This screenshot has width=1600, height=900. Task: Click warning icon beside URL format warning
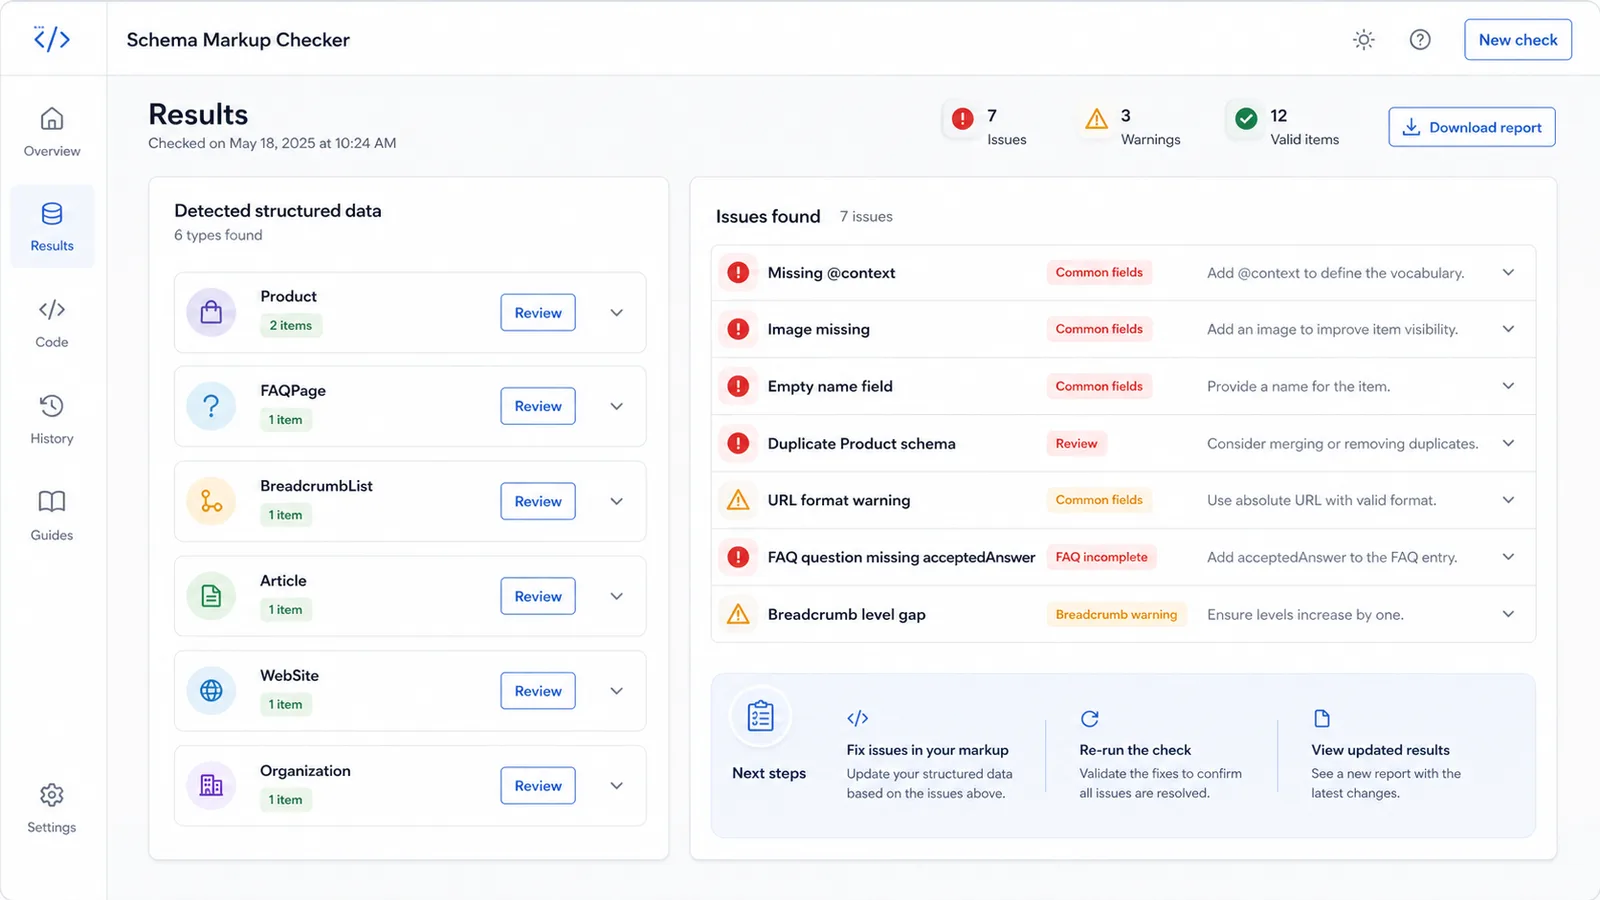click(x=738, y=500)
